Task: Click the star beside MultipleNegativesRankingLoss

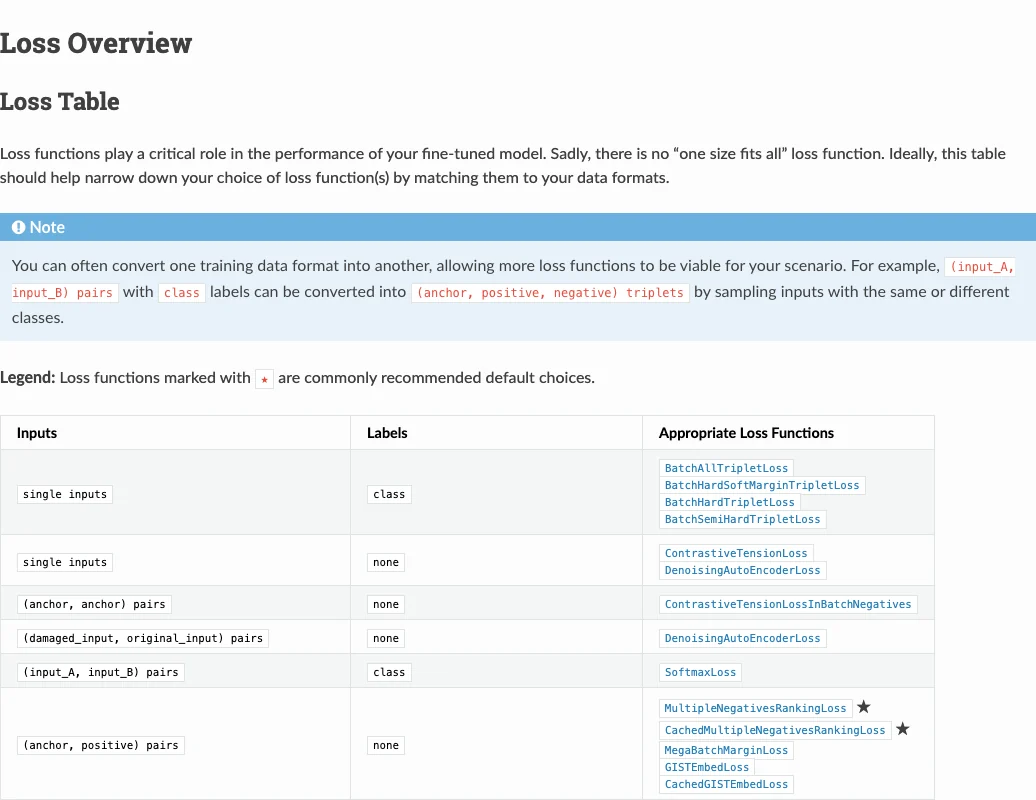Action: point(864,707)
